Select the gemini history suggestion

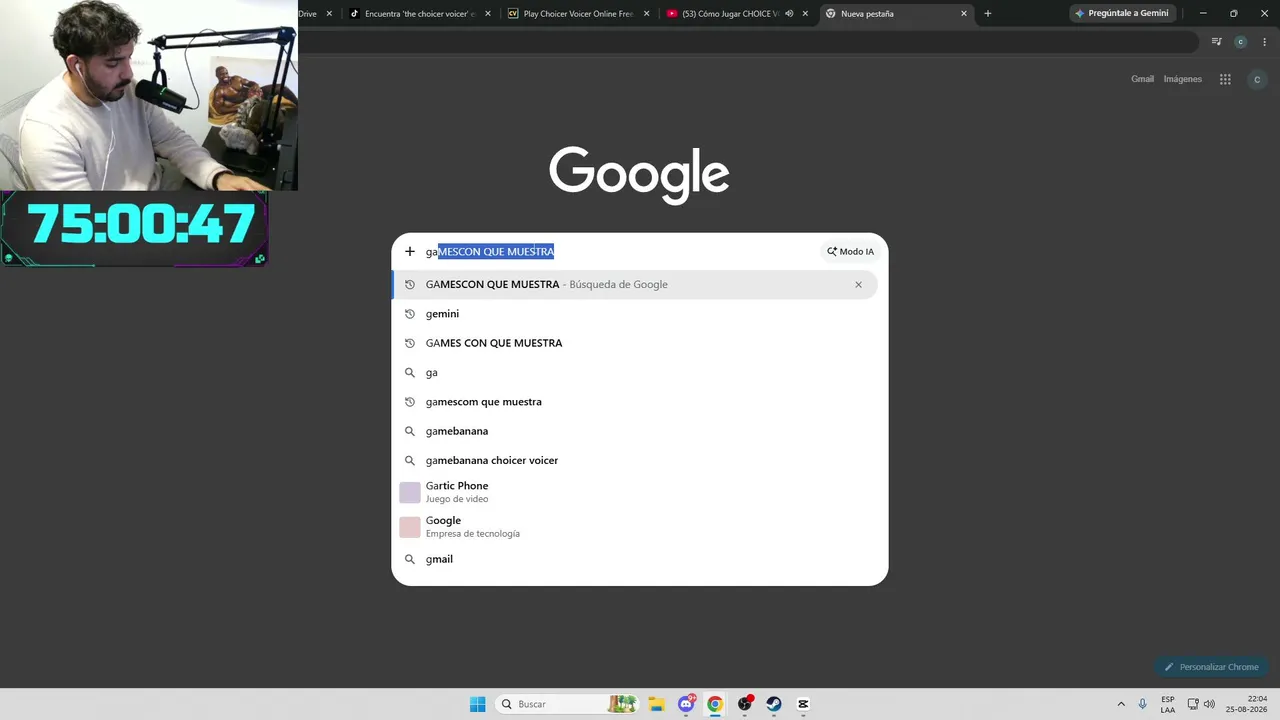(635, 314)
